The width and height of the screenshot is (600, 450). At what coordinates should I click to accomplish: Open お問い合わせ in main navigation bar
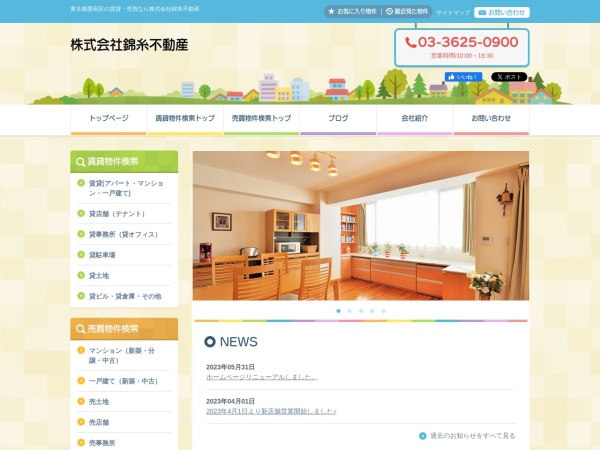pyautogui.click(x=491, y=118)
